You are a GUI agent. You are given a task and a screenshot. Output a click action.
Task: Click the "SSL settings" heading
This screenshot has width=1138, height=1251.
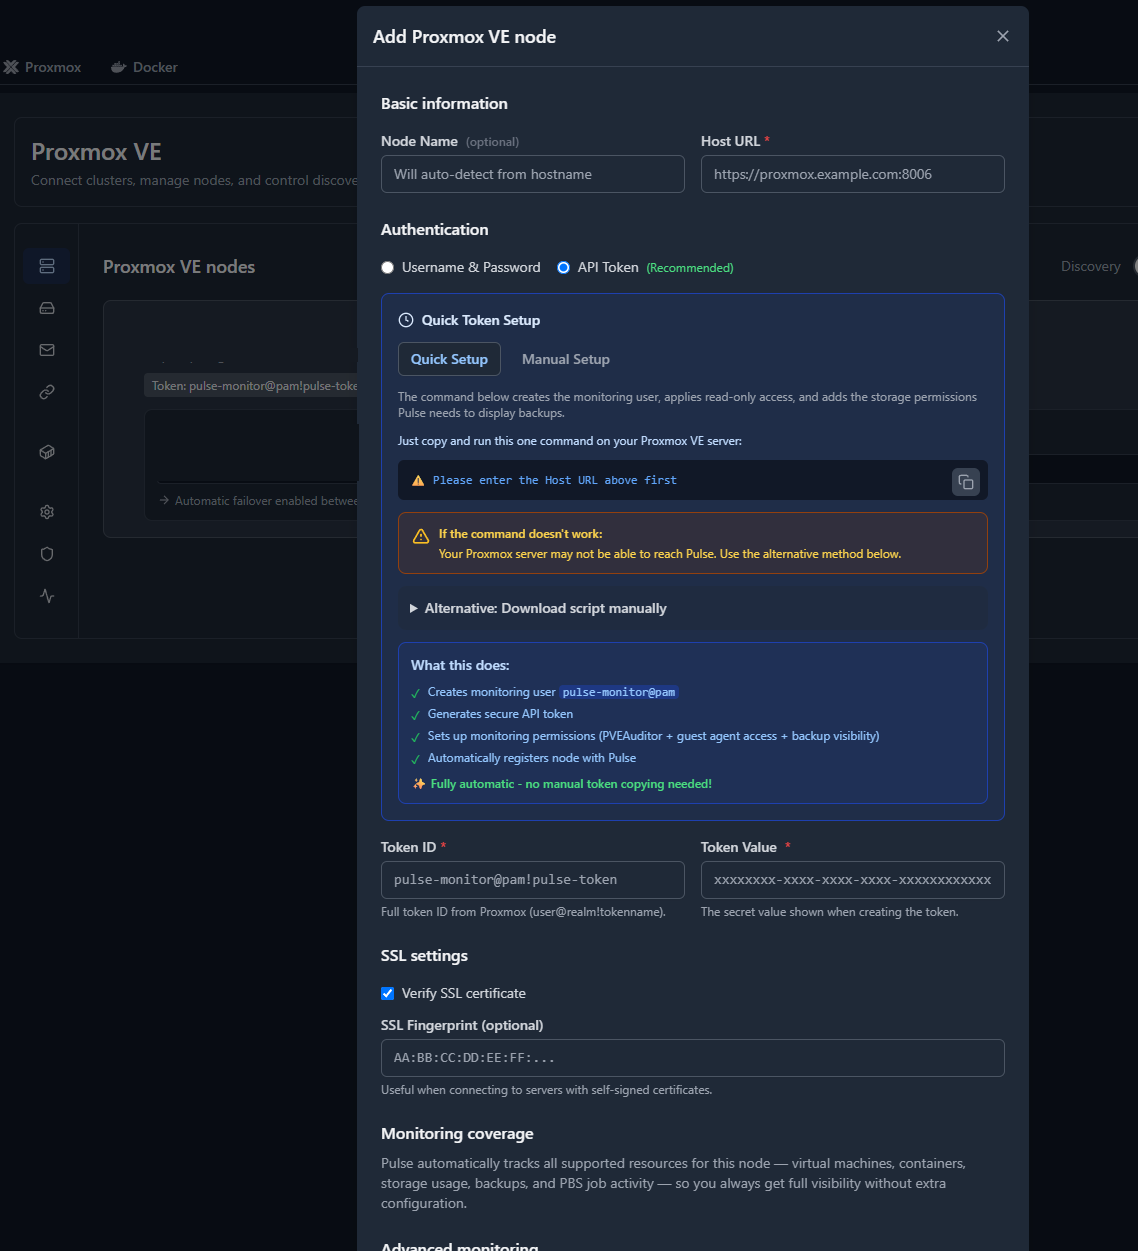coord(424,956)
